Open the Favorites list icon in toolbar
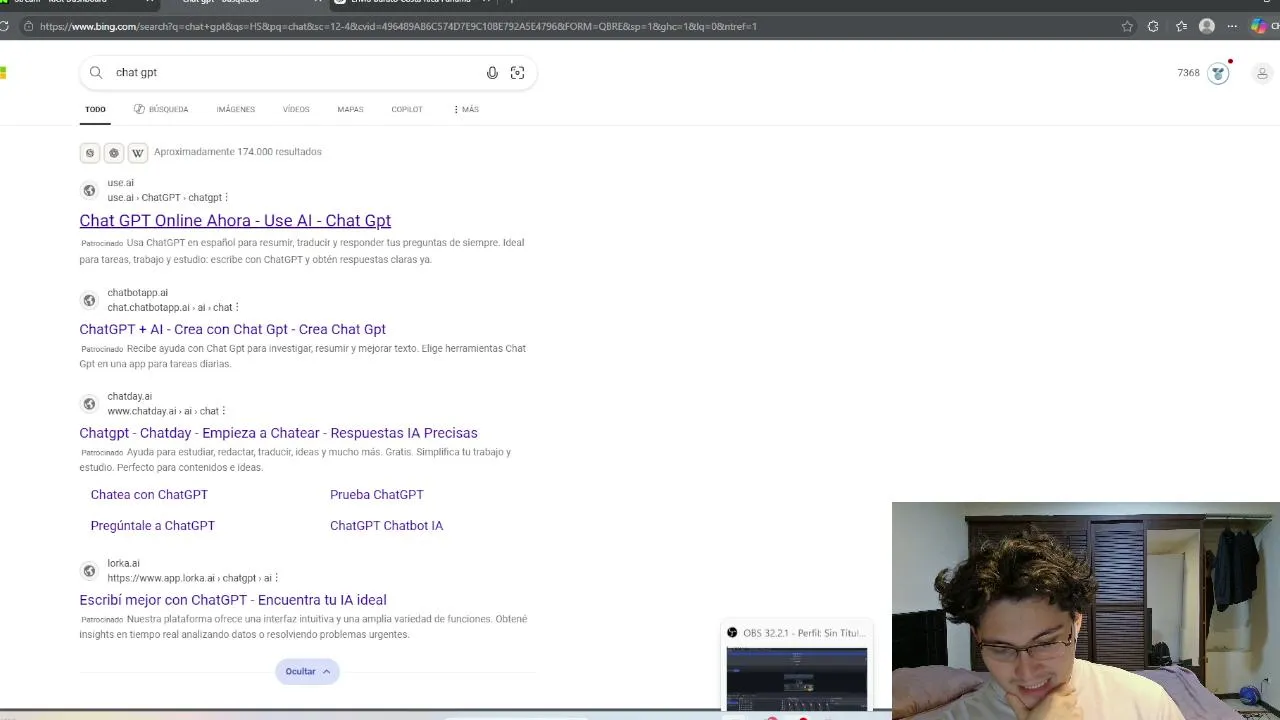This screenshot has width=1280, height=720. point(1181,26)
